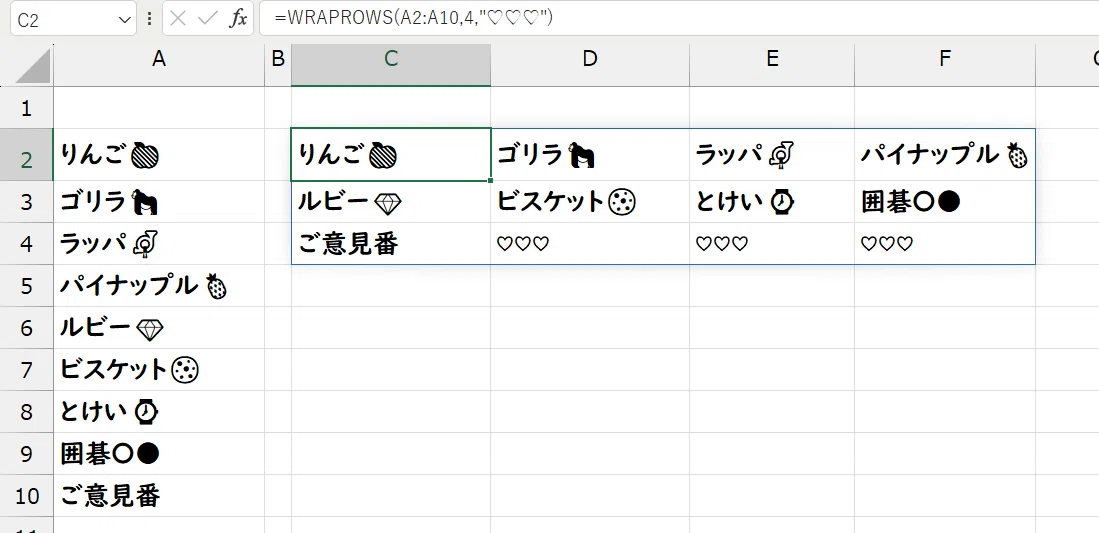This screenshot has height=533, width=1099.
Task: Click cell A6 containing ルビー
Action: pyautogui.click(x=159, y=328)
